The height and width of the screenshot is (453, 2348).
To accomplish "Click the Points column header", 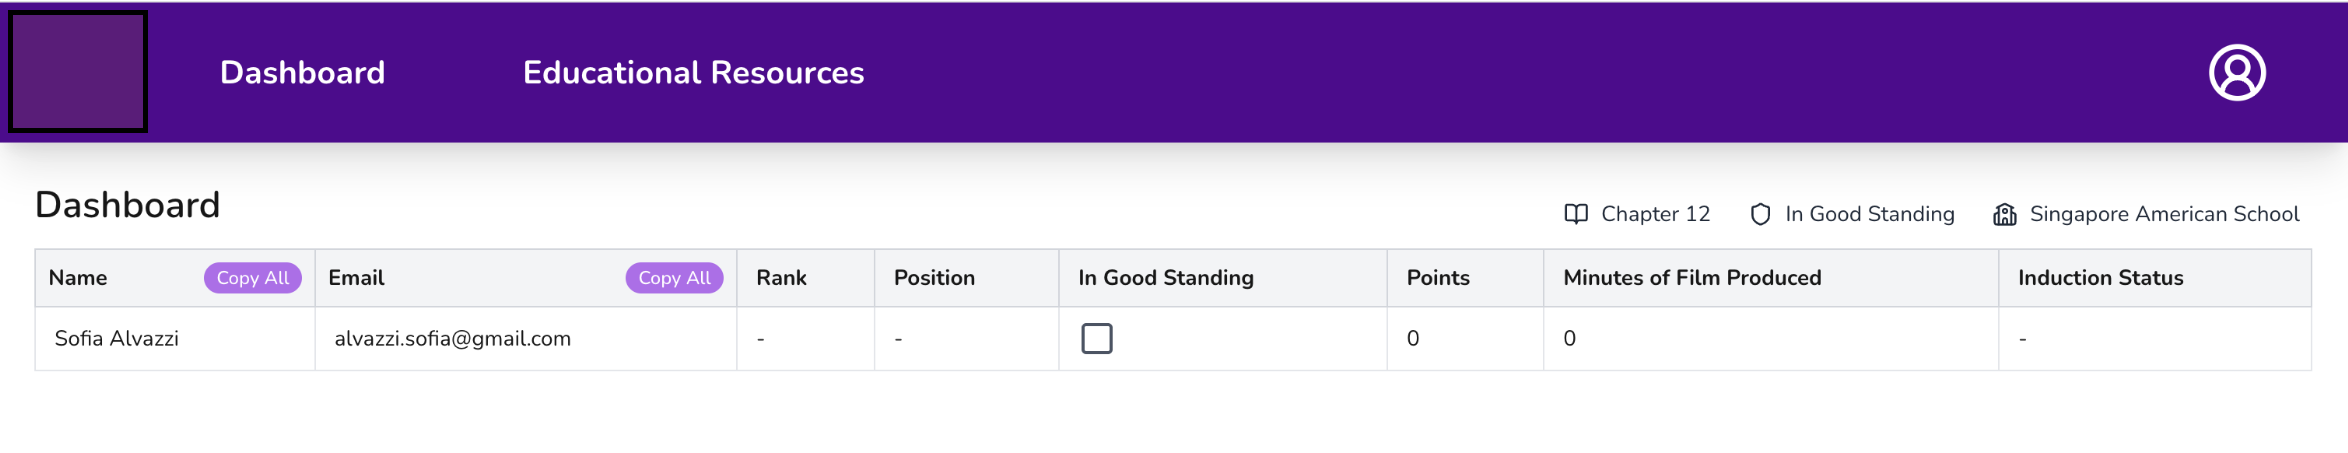I will pyautogui.click(x=1438, y=278).
